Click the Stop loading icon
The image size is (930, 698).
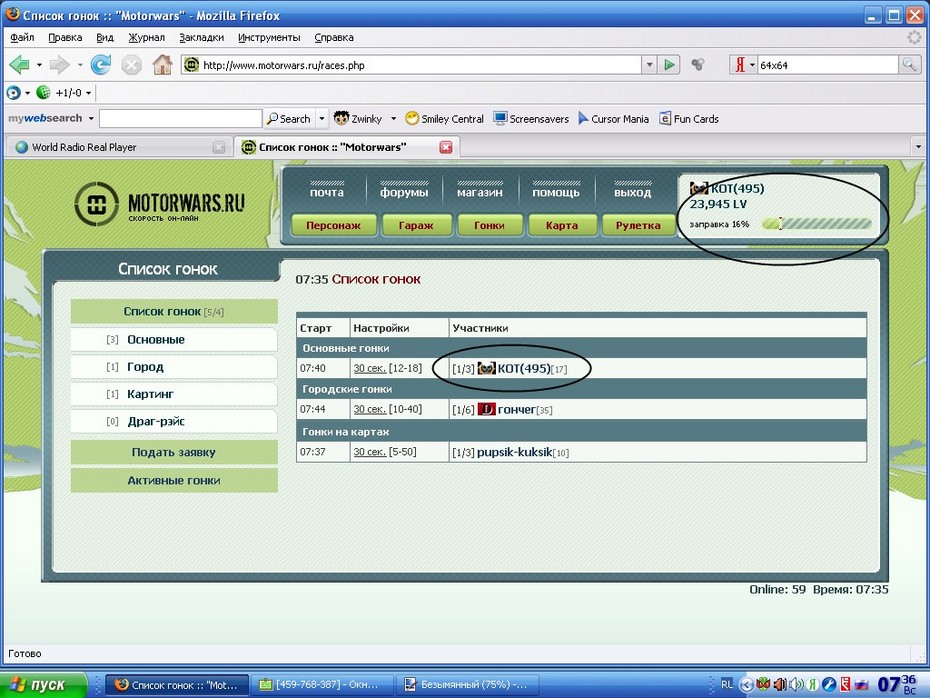[132, 65]
